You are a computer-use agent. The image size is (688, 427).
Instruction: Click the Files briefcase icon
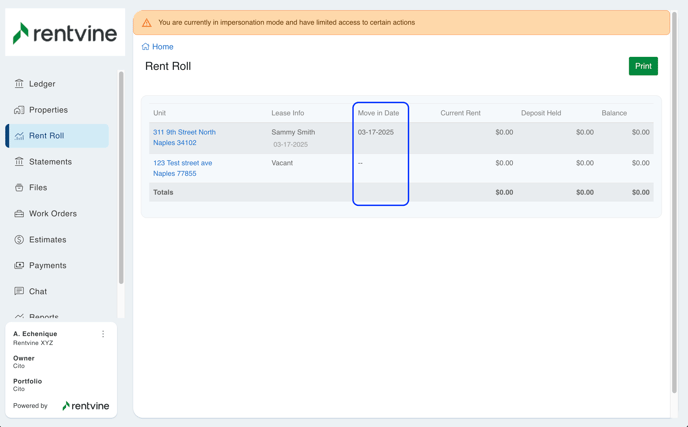(x=19, y=188)
